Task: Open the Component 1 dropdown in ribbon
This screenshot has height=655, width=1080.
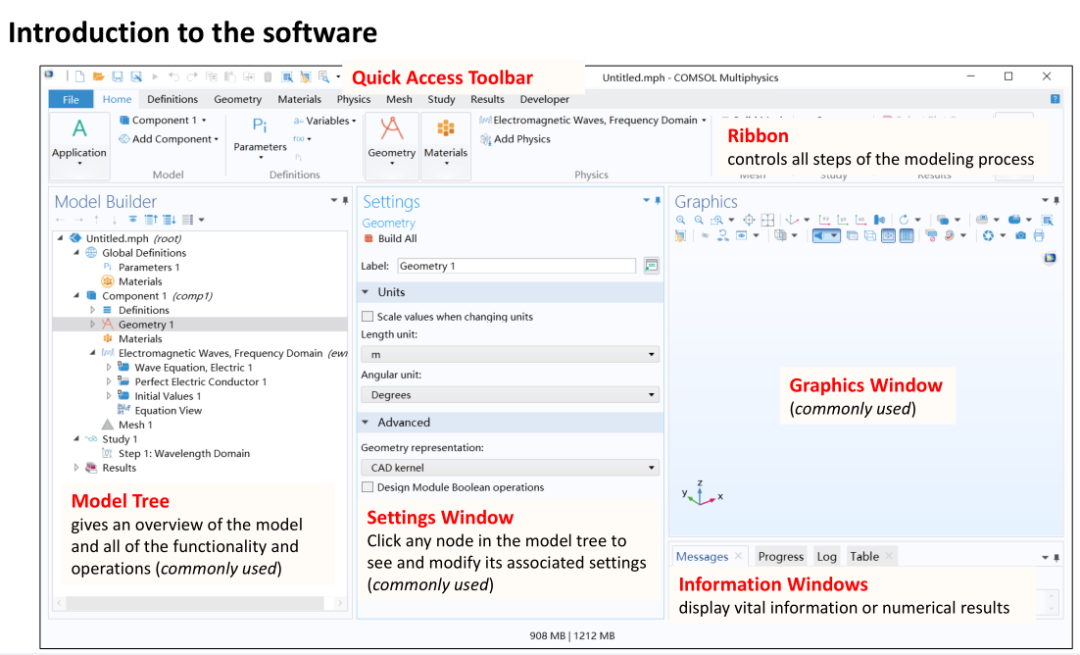Action: click(163, 120)
